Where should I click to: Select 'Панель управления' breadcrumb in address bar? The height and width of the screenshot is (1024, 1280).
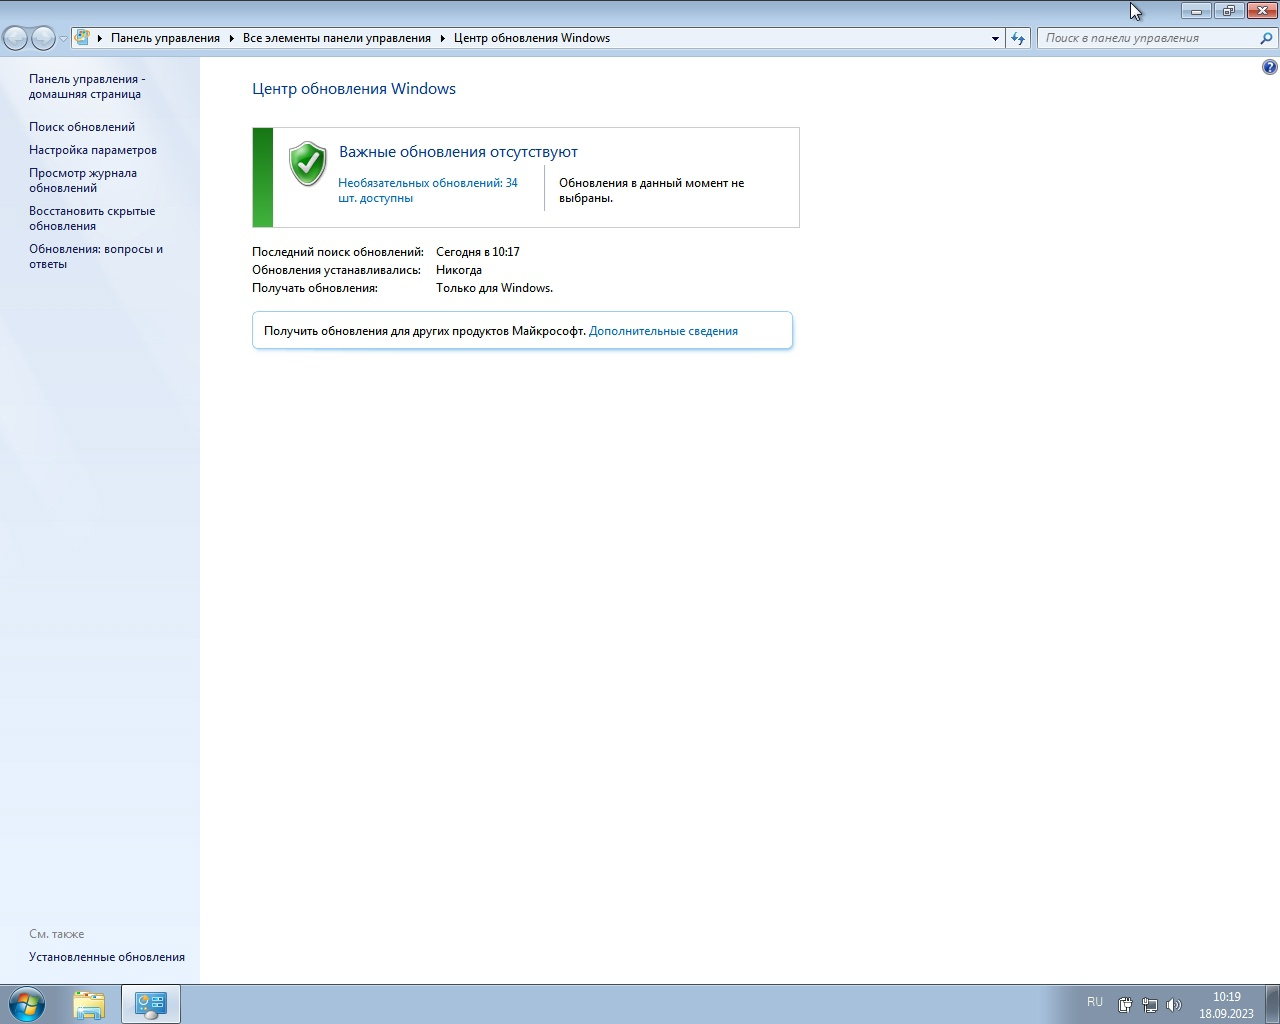coord(165,38)
